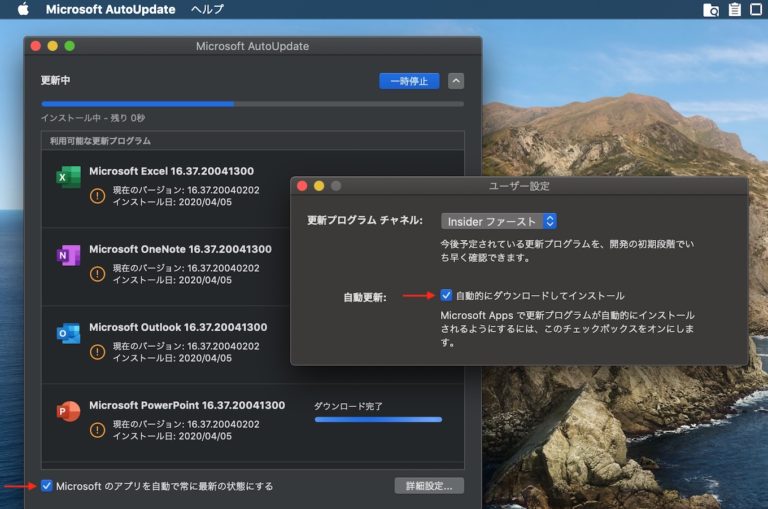Collapse the update list with chevron button
Image resolution: width=768 pixels, height=509 pixels.
click(x=456, y=81)
